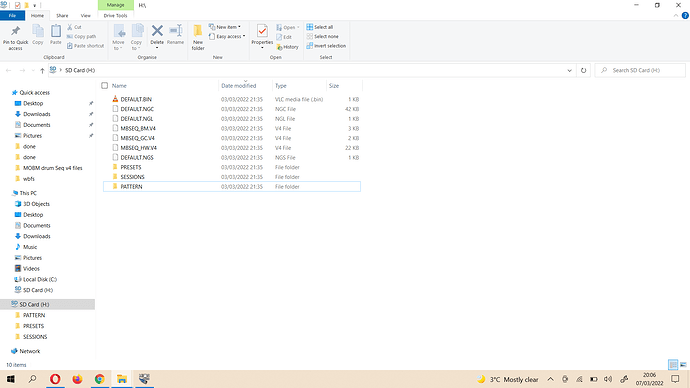Open Network in navigation pane
Screen dimensions: 690x388
pos(29,351)
